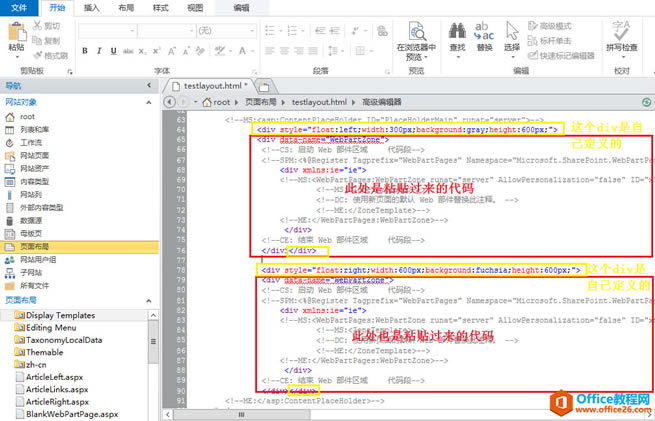655x421 pixels.
Task: Click 页面布局 in the breadcrumb path
Action: 261,102
